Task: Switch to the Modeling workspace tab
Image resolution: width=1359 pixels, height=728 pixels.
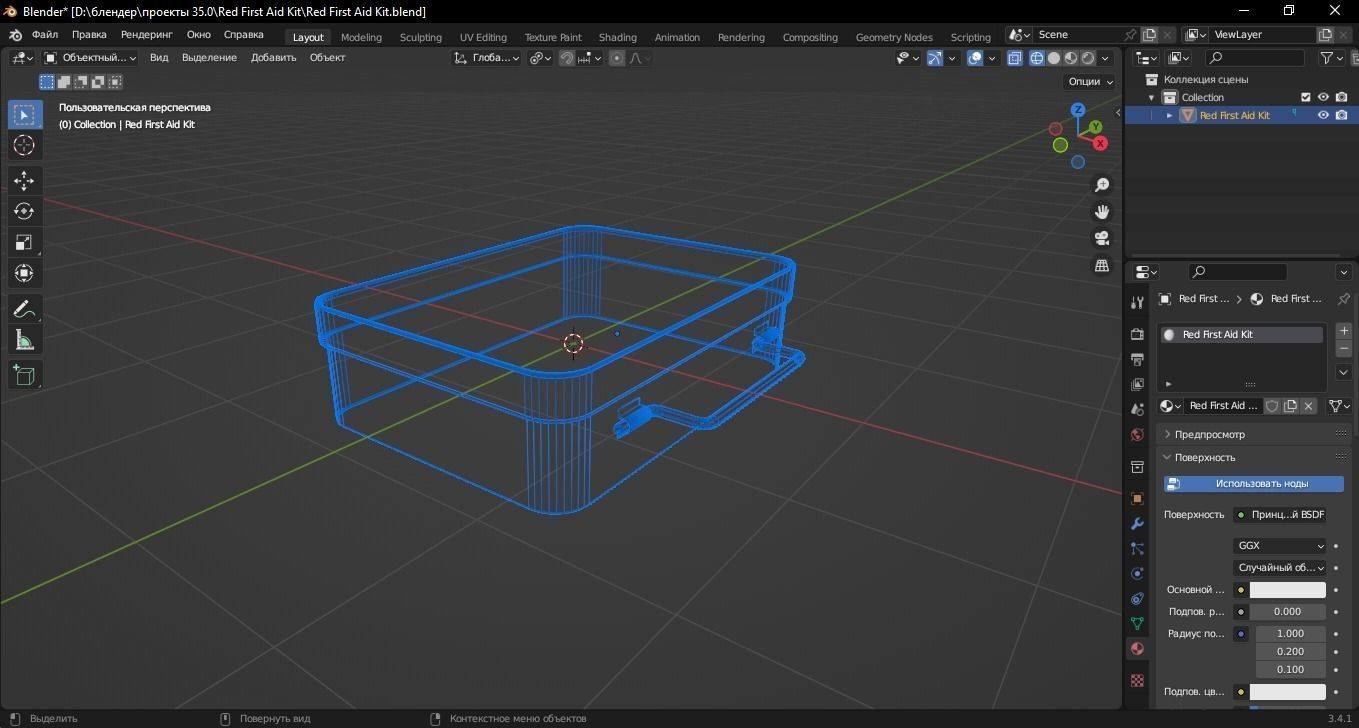Action: click(x=361, y=37)
